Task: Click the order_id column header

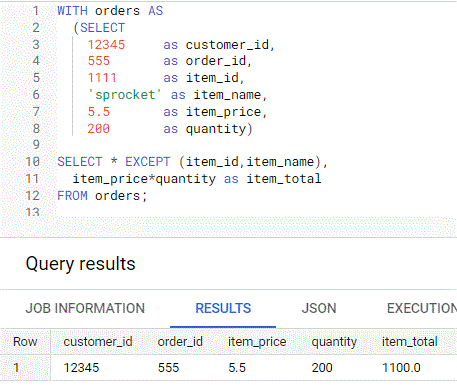Action: [x=180, y=342]
